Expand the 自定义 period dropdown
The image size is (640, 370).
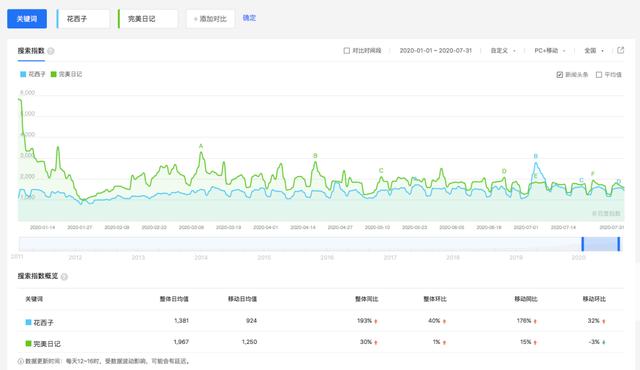coord(503,51)
